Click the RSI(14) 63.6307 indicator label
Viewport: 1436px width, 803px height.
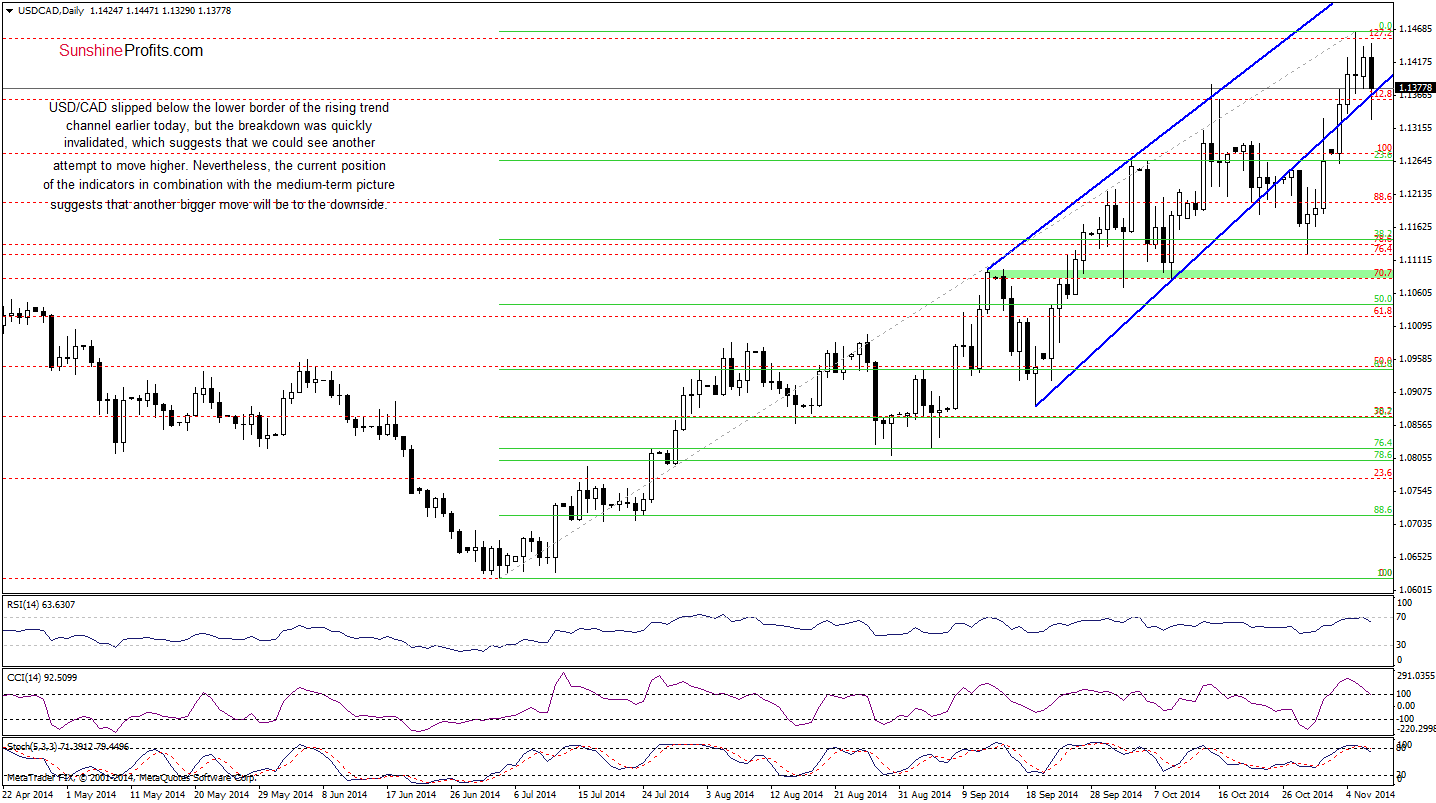point(41,604)
